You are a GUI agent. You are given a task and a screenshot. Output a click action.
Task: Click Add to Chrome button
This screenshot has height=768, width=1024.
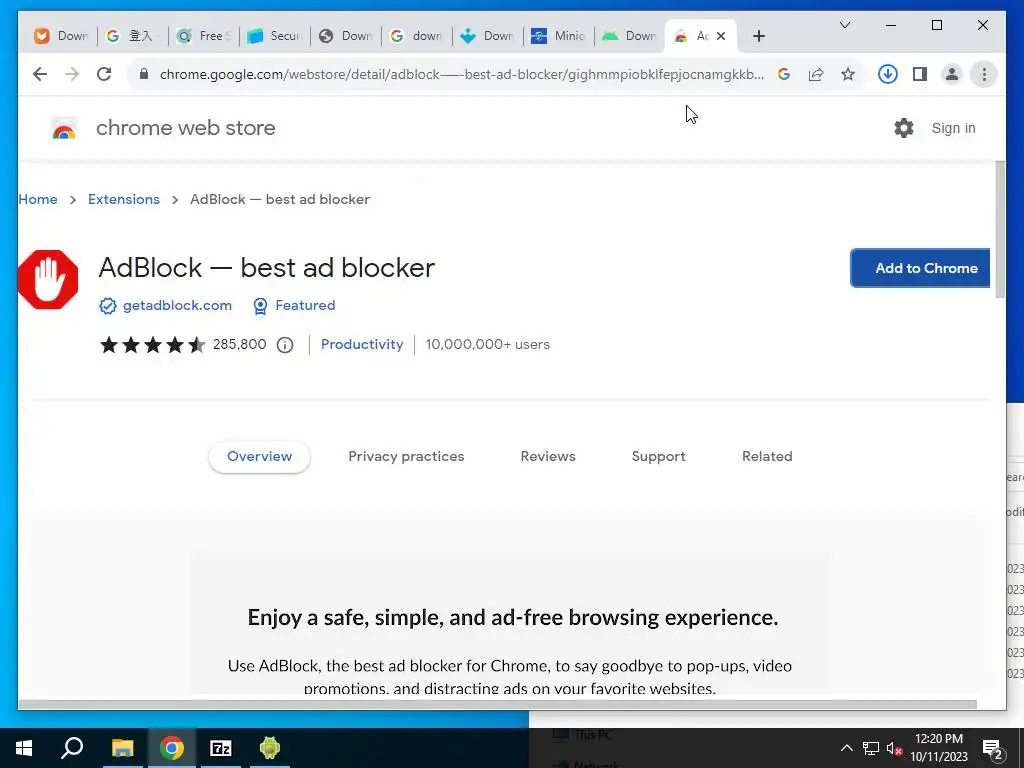(x=920, y=268)
